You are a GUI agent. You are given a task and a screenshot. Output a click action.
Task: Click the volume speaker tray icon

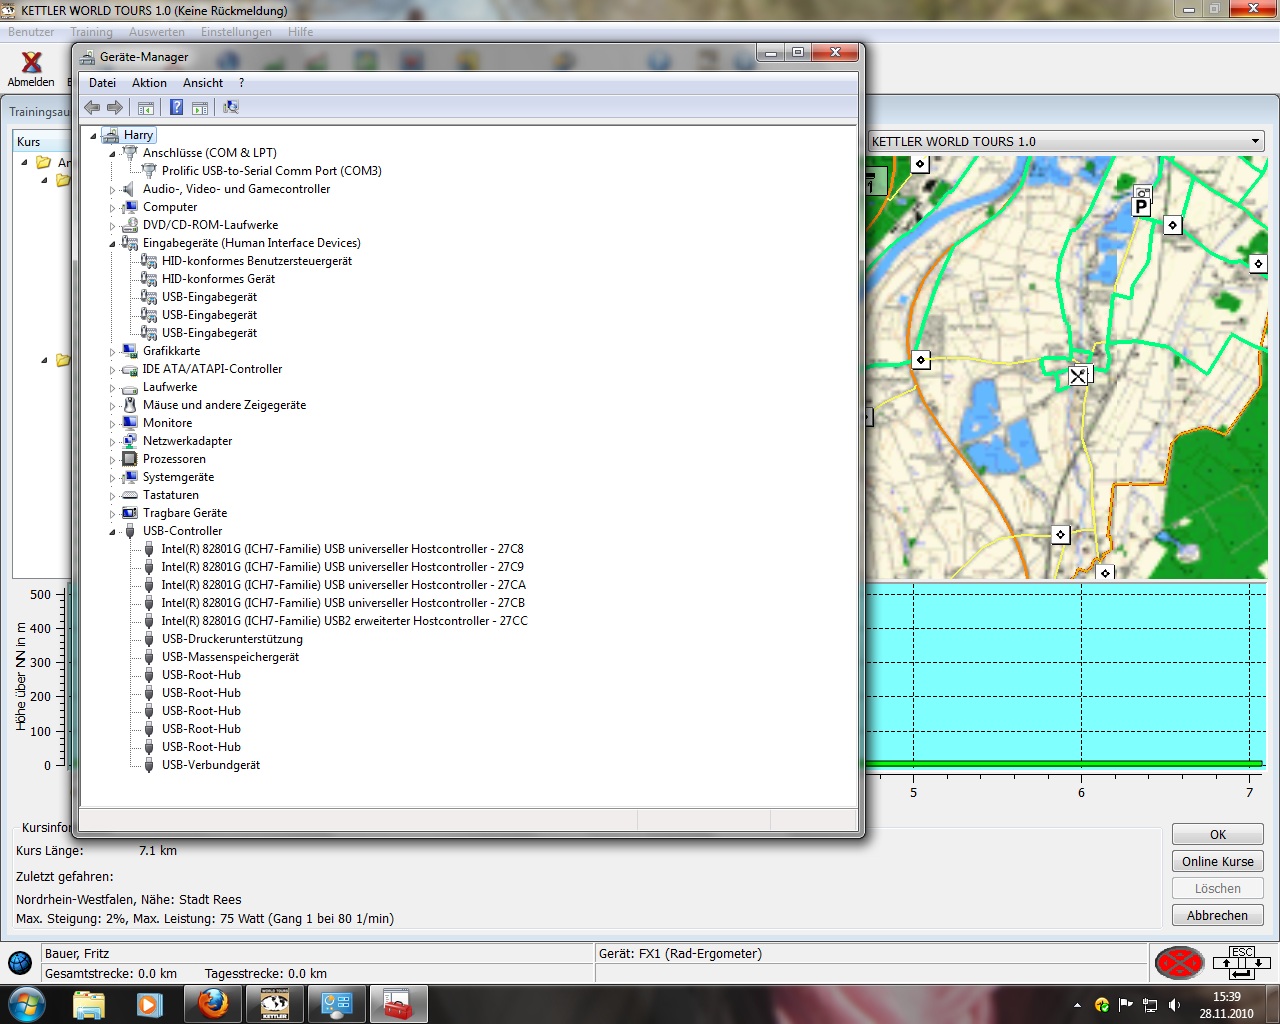(x=1174, y=1005)
